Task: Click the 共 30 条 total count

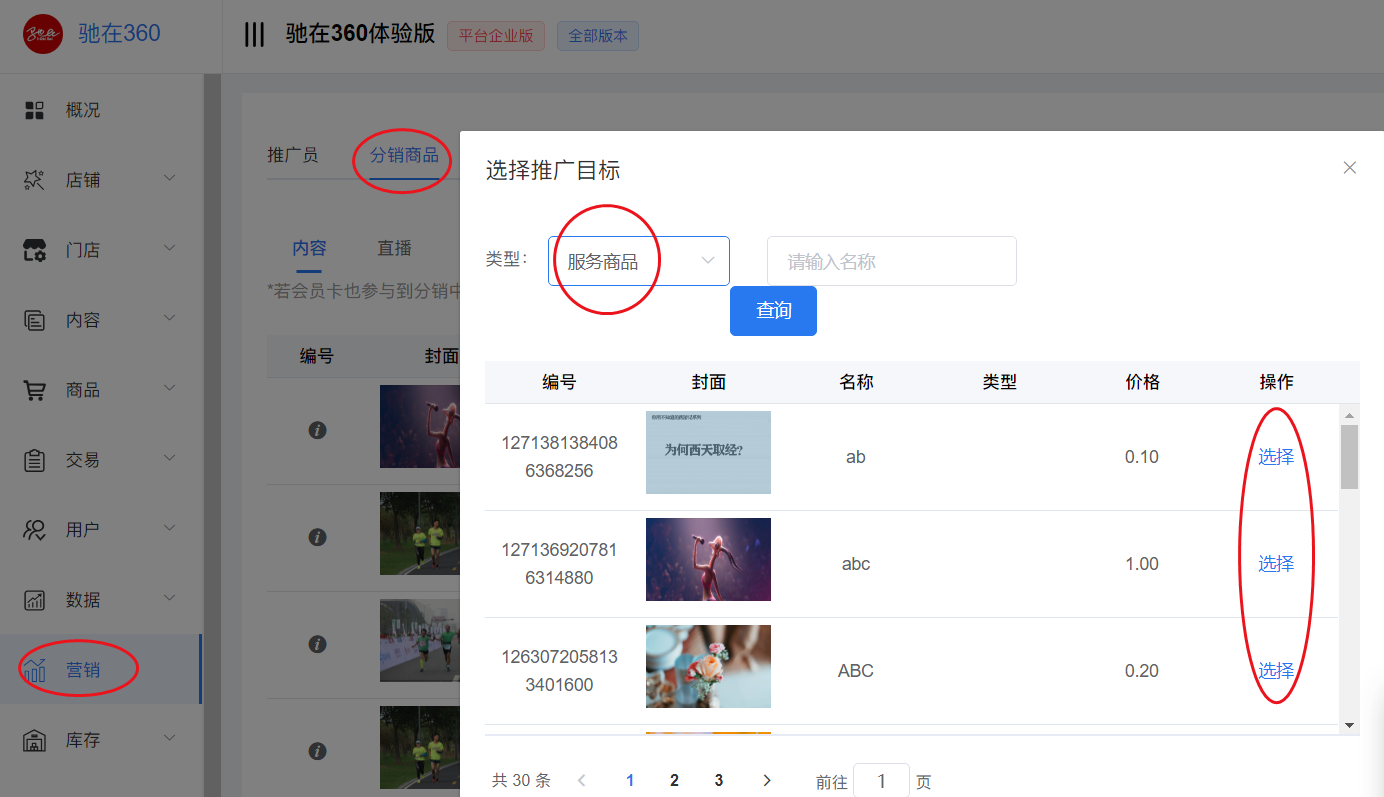Action: pos(521,780)
